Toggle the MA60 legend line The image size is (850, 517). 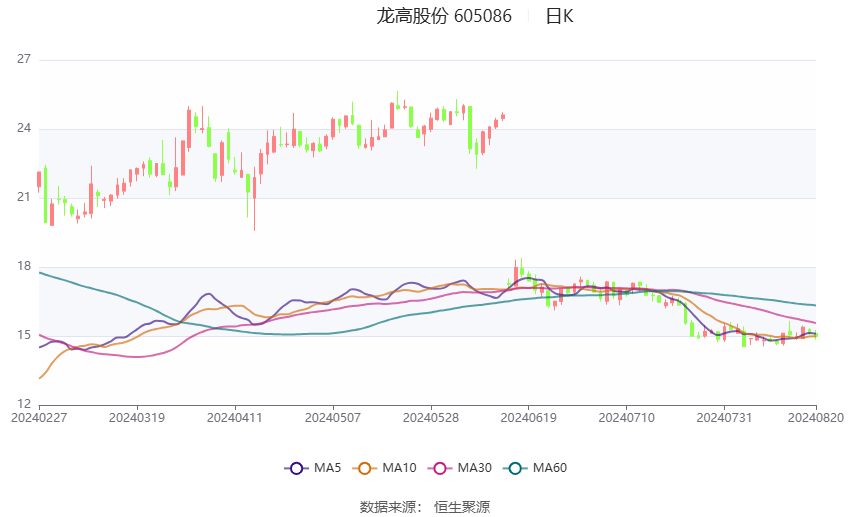536,468
